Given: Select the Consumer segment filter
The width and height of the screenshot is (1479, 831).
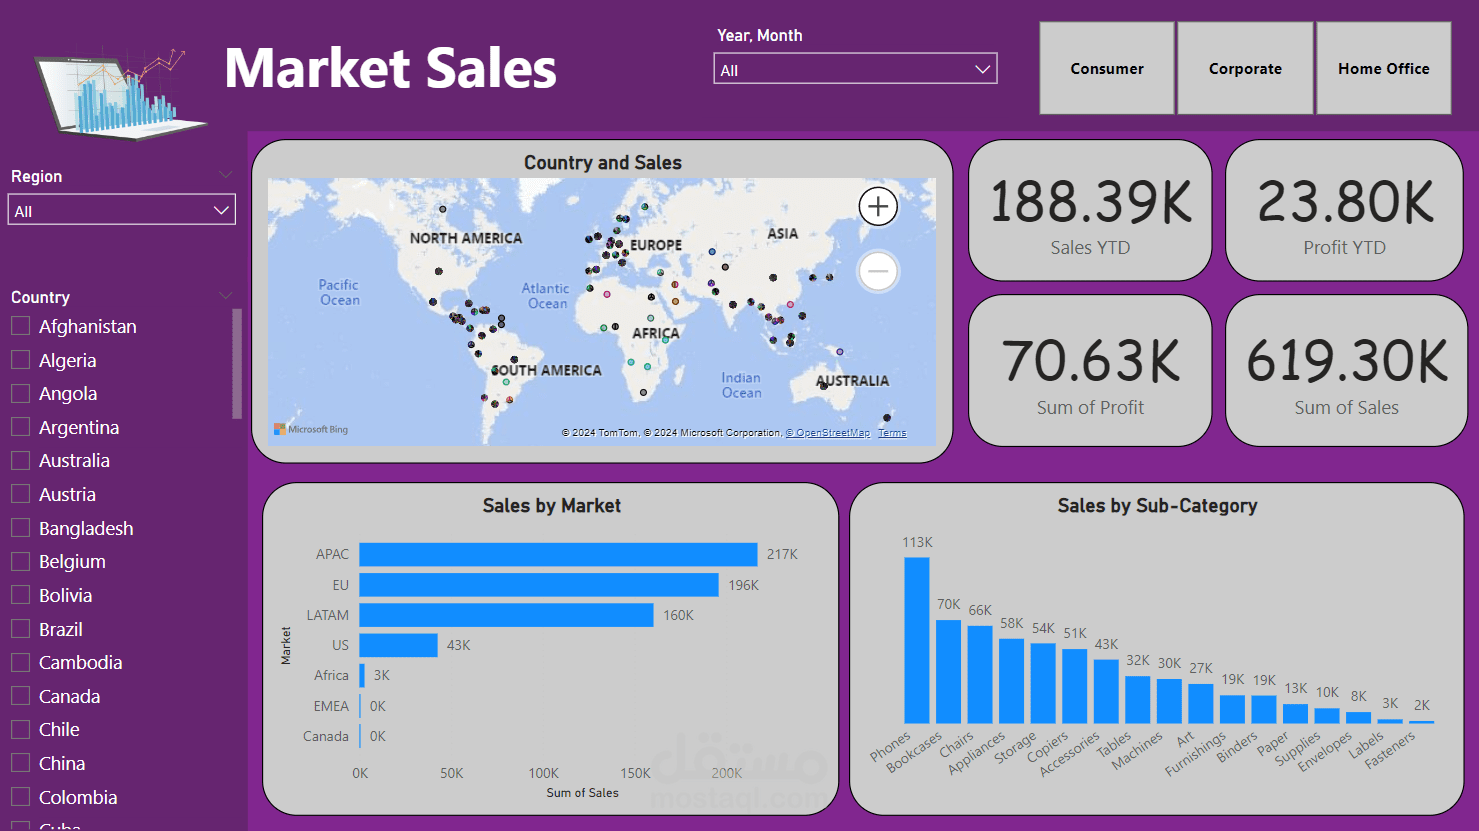Looking at the screenshot, I should point(1106,68).
